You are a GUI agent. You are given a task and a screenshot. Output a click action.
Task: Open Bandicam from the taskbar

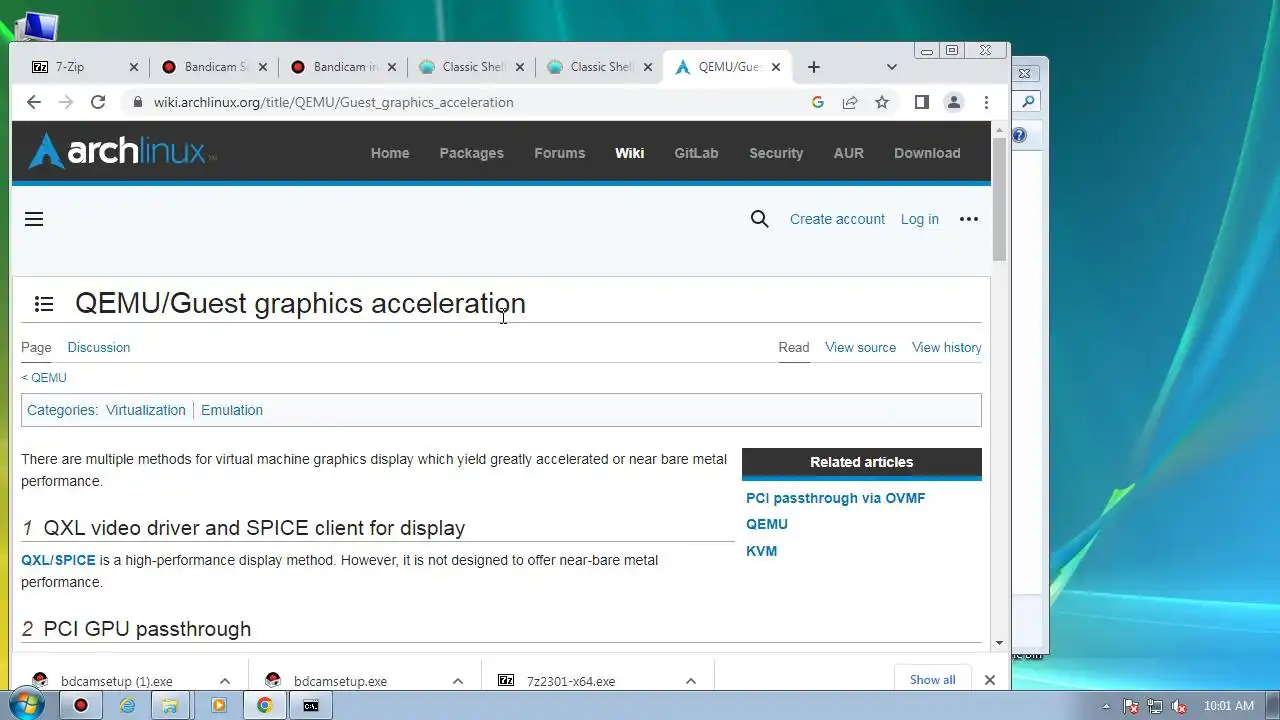pos(81,705)
